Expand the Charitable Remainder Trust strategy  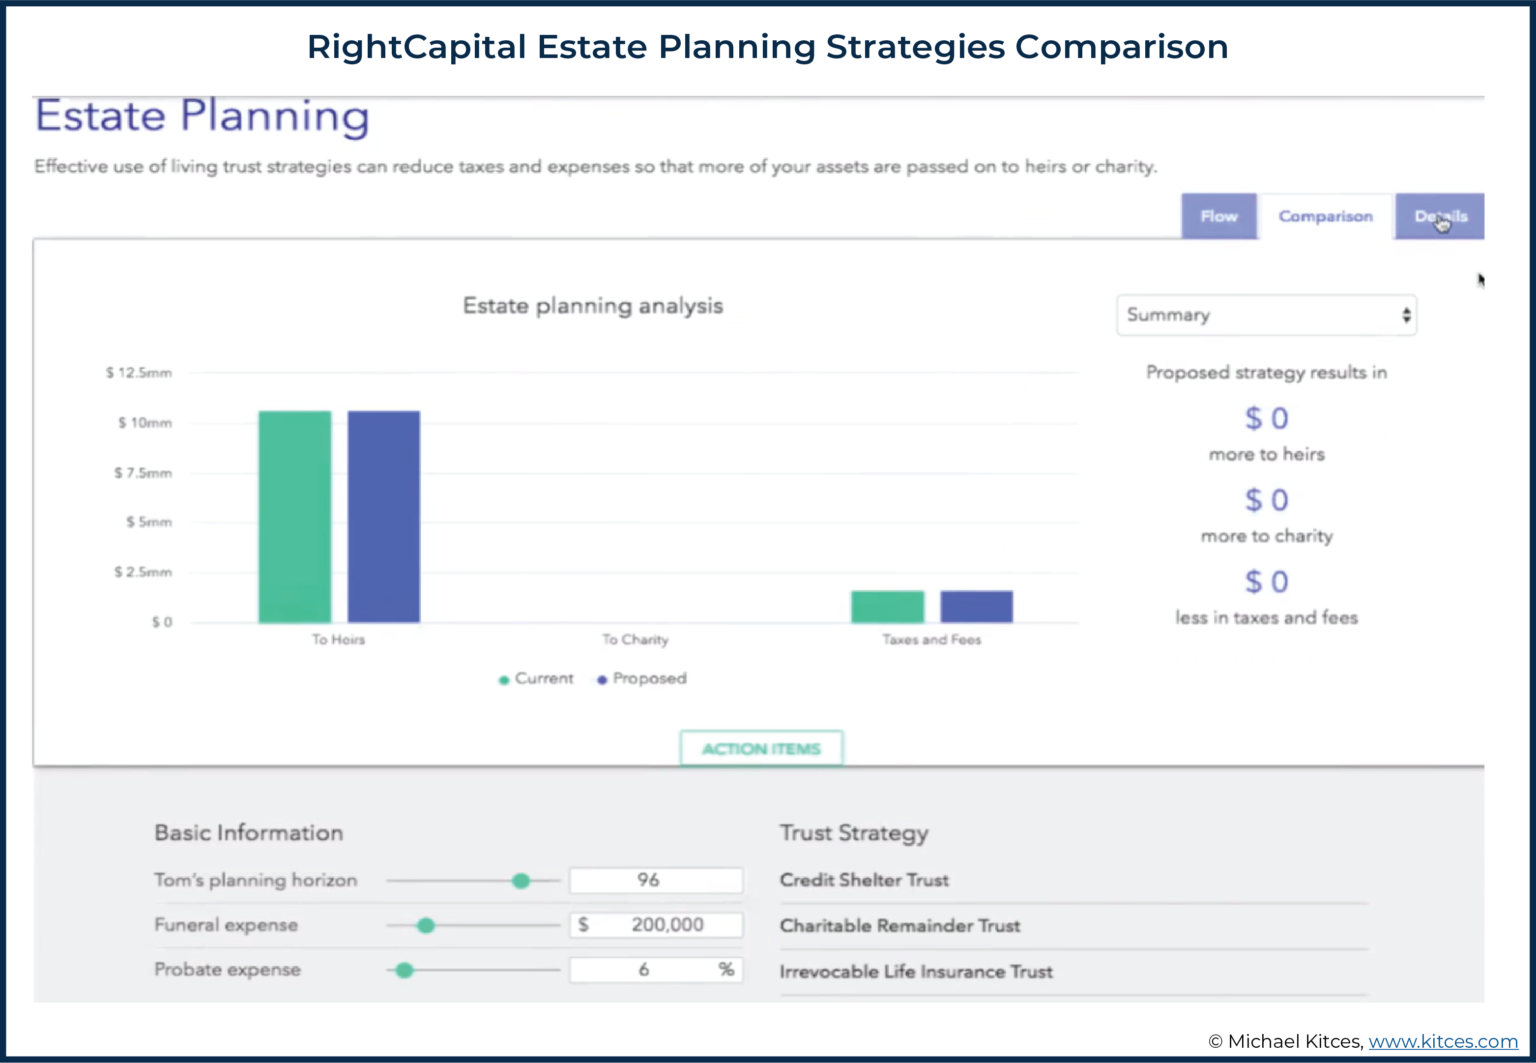[x=899, y=926]
